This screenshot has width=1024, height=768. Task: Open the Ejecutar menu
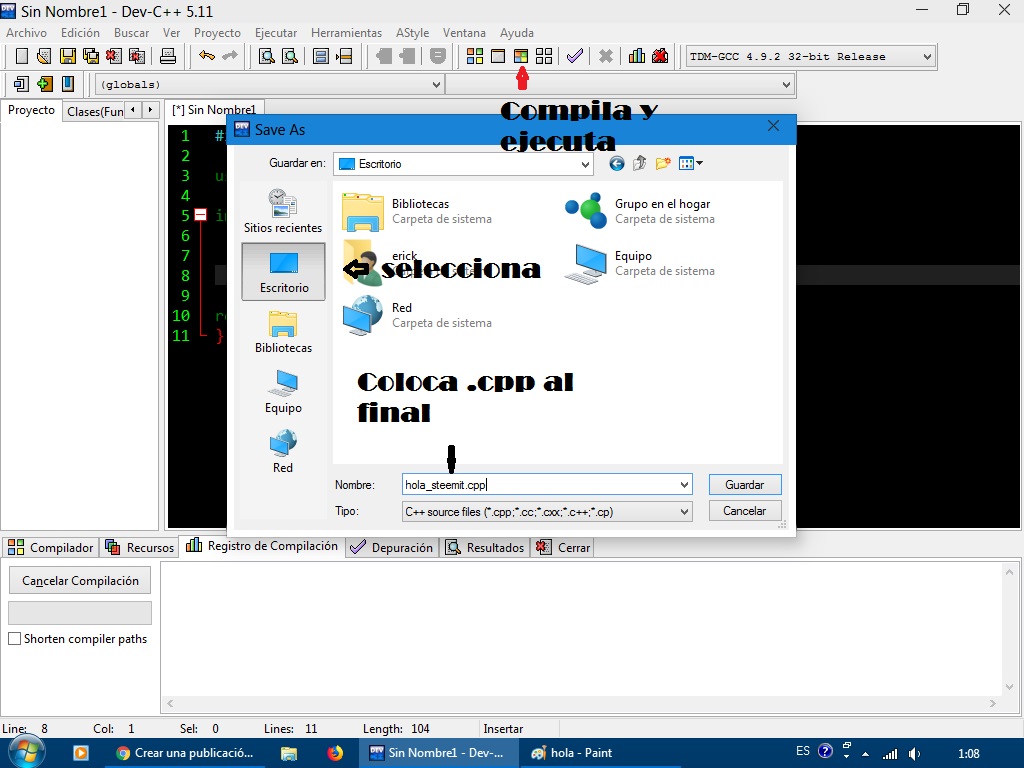pos(276,33)
